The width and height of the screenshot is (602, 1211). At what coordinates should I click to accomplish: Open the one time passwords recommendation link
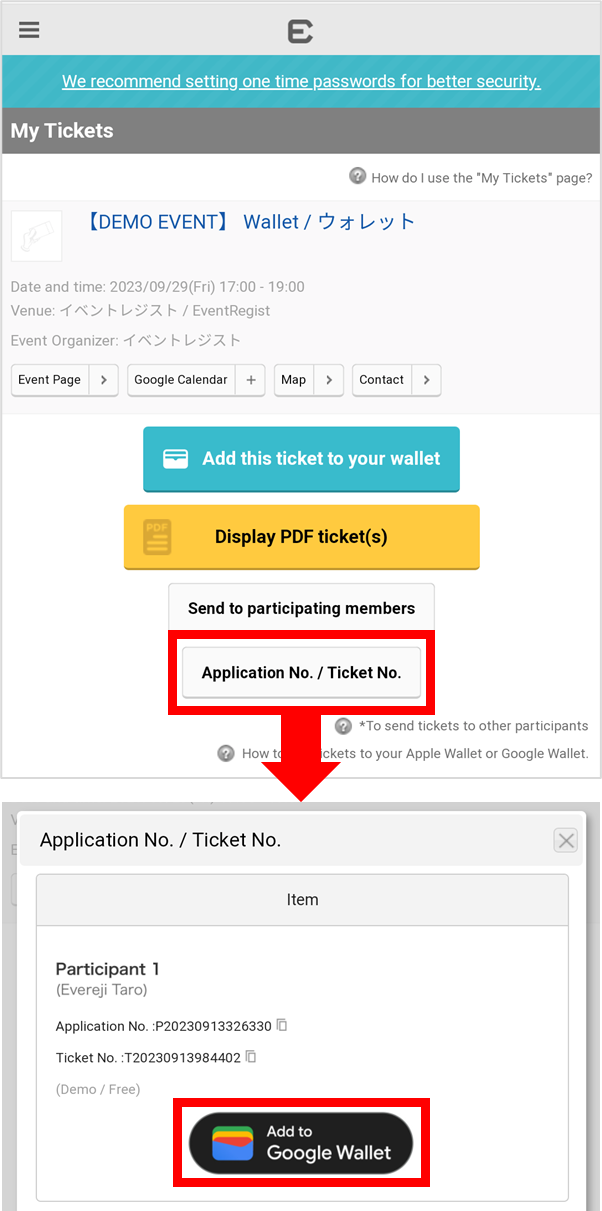301,81
